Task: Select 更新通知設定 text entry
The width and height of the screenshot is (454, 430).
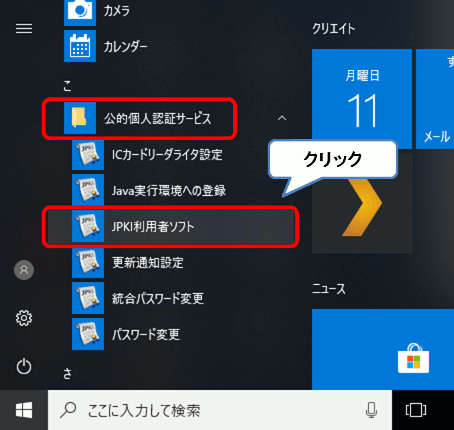Action: [148, 262]
